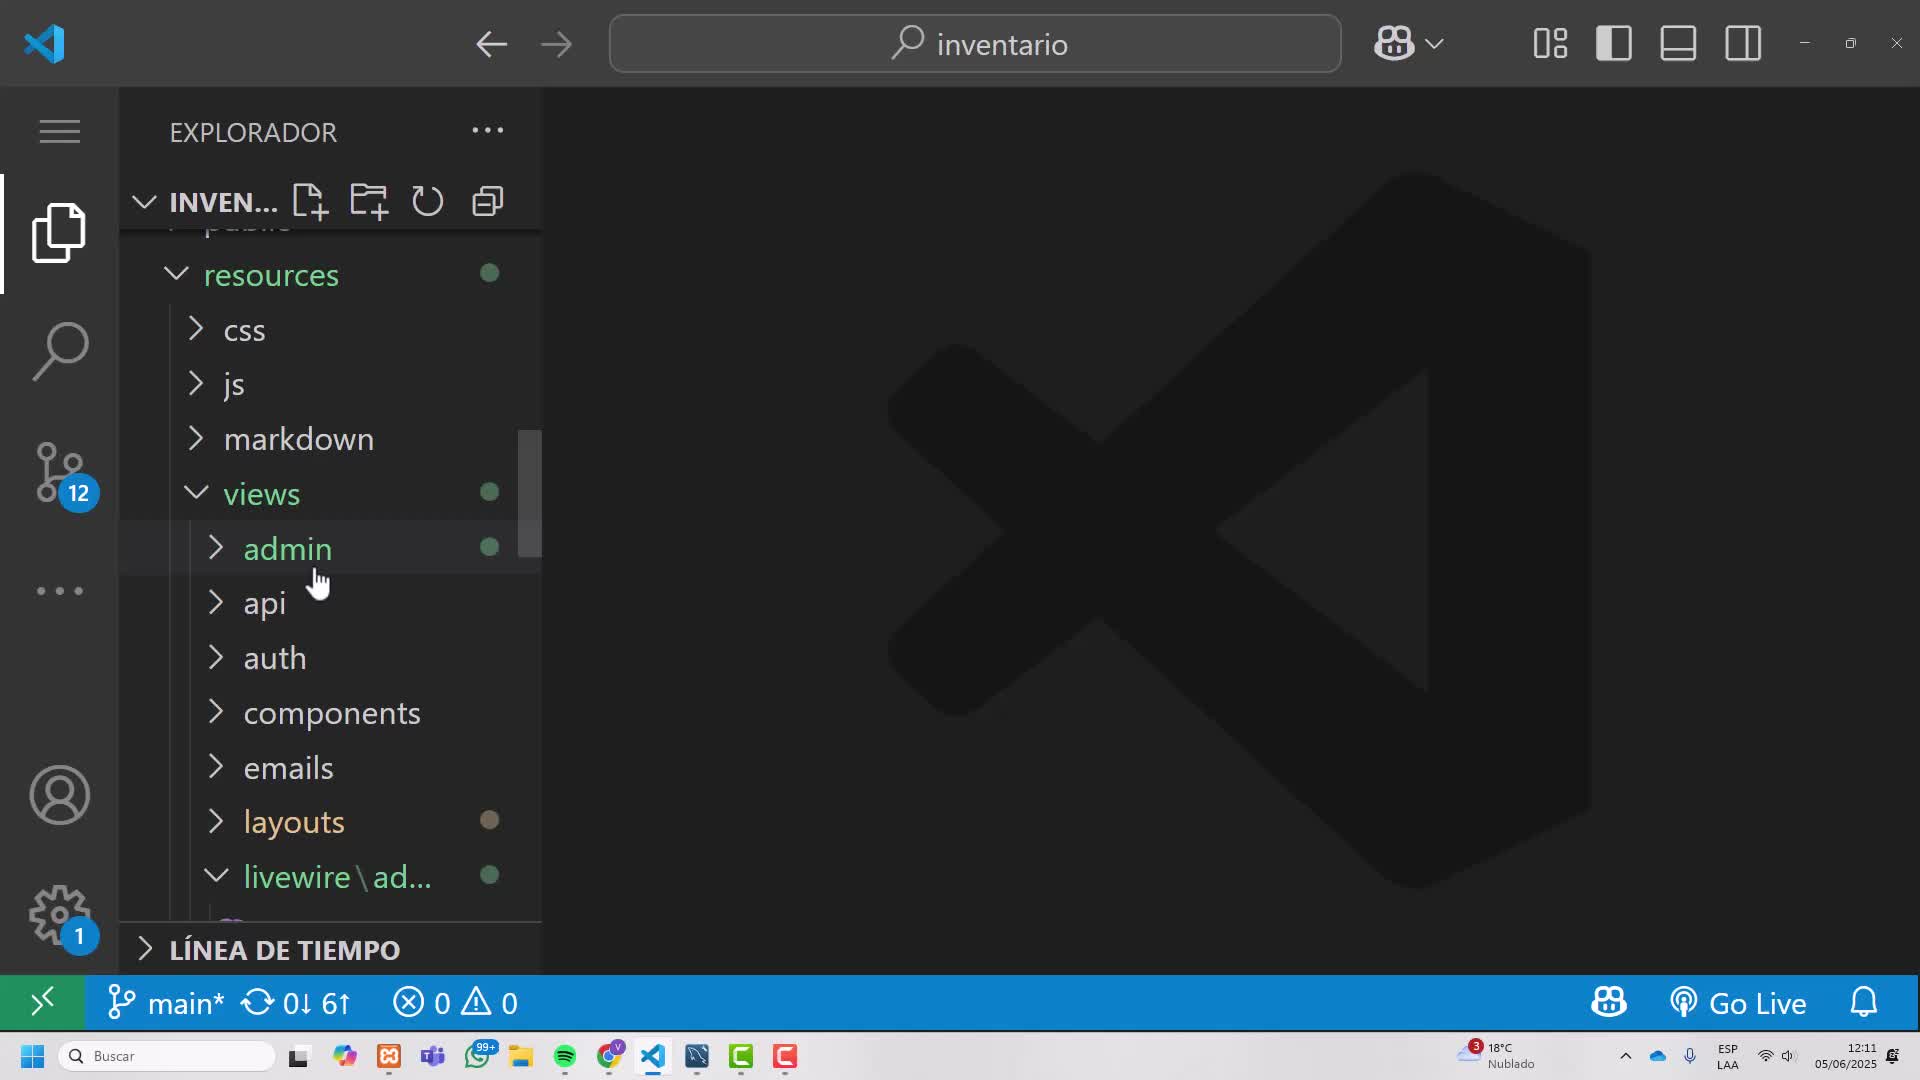This screenshot has height=1080, width=1920.
Task: Open the Accounts menu in activity bar
Action: (60, 795)
